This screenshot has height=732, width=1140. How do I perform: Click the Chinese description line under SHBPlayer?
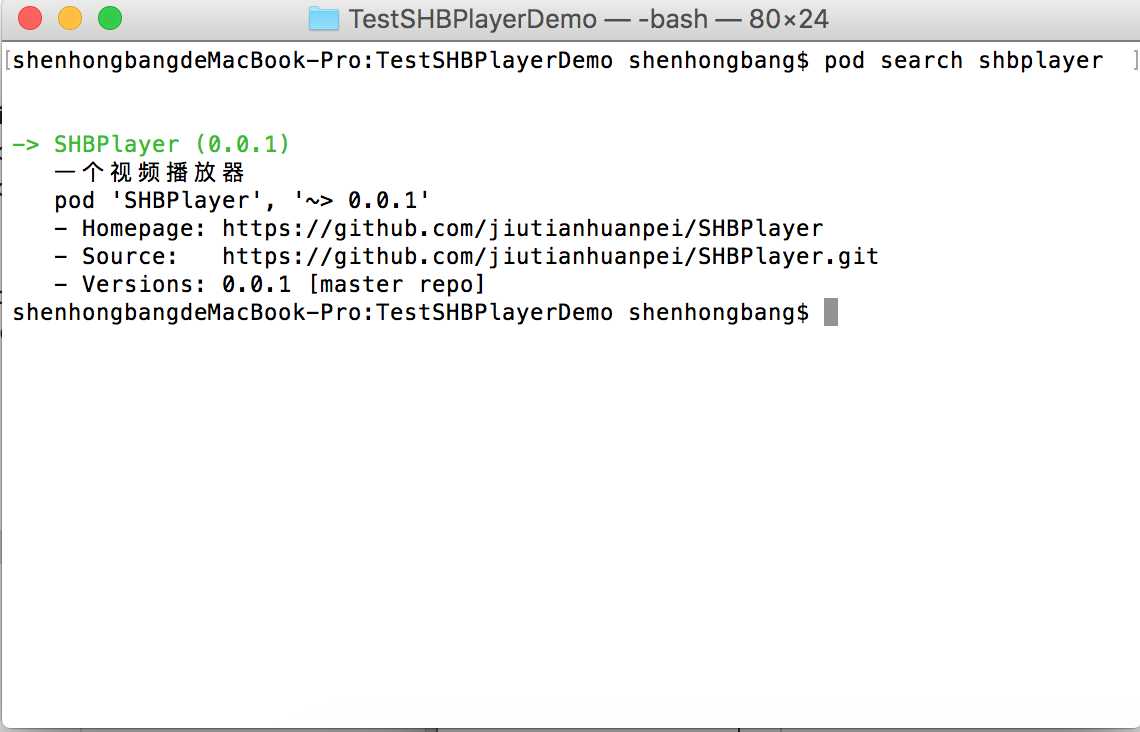(150, 173)
